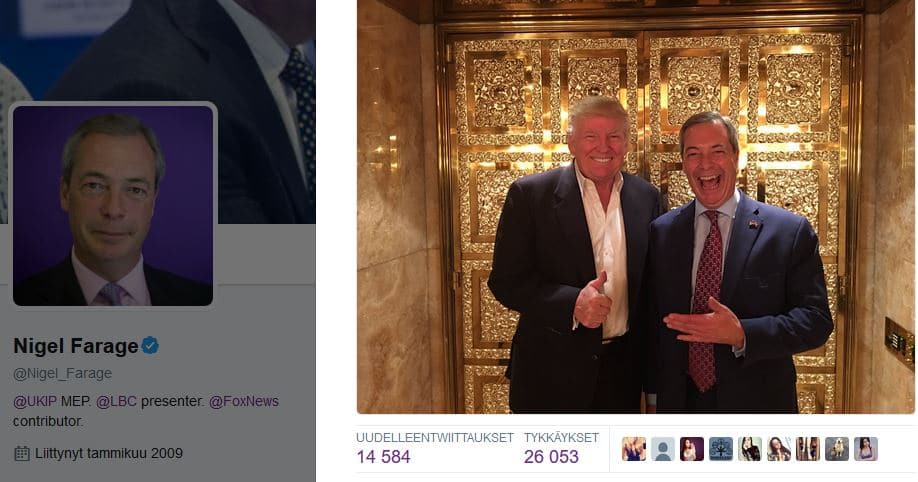Open the @FoxNews mention in bio
Screen dimensions: 918x482
[x=243, y=401]
